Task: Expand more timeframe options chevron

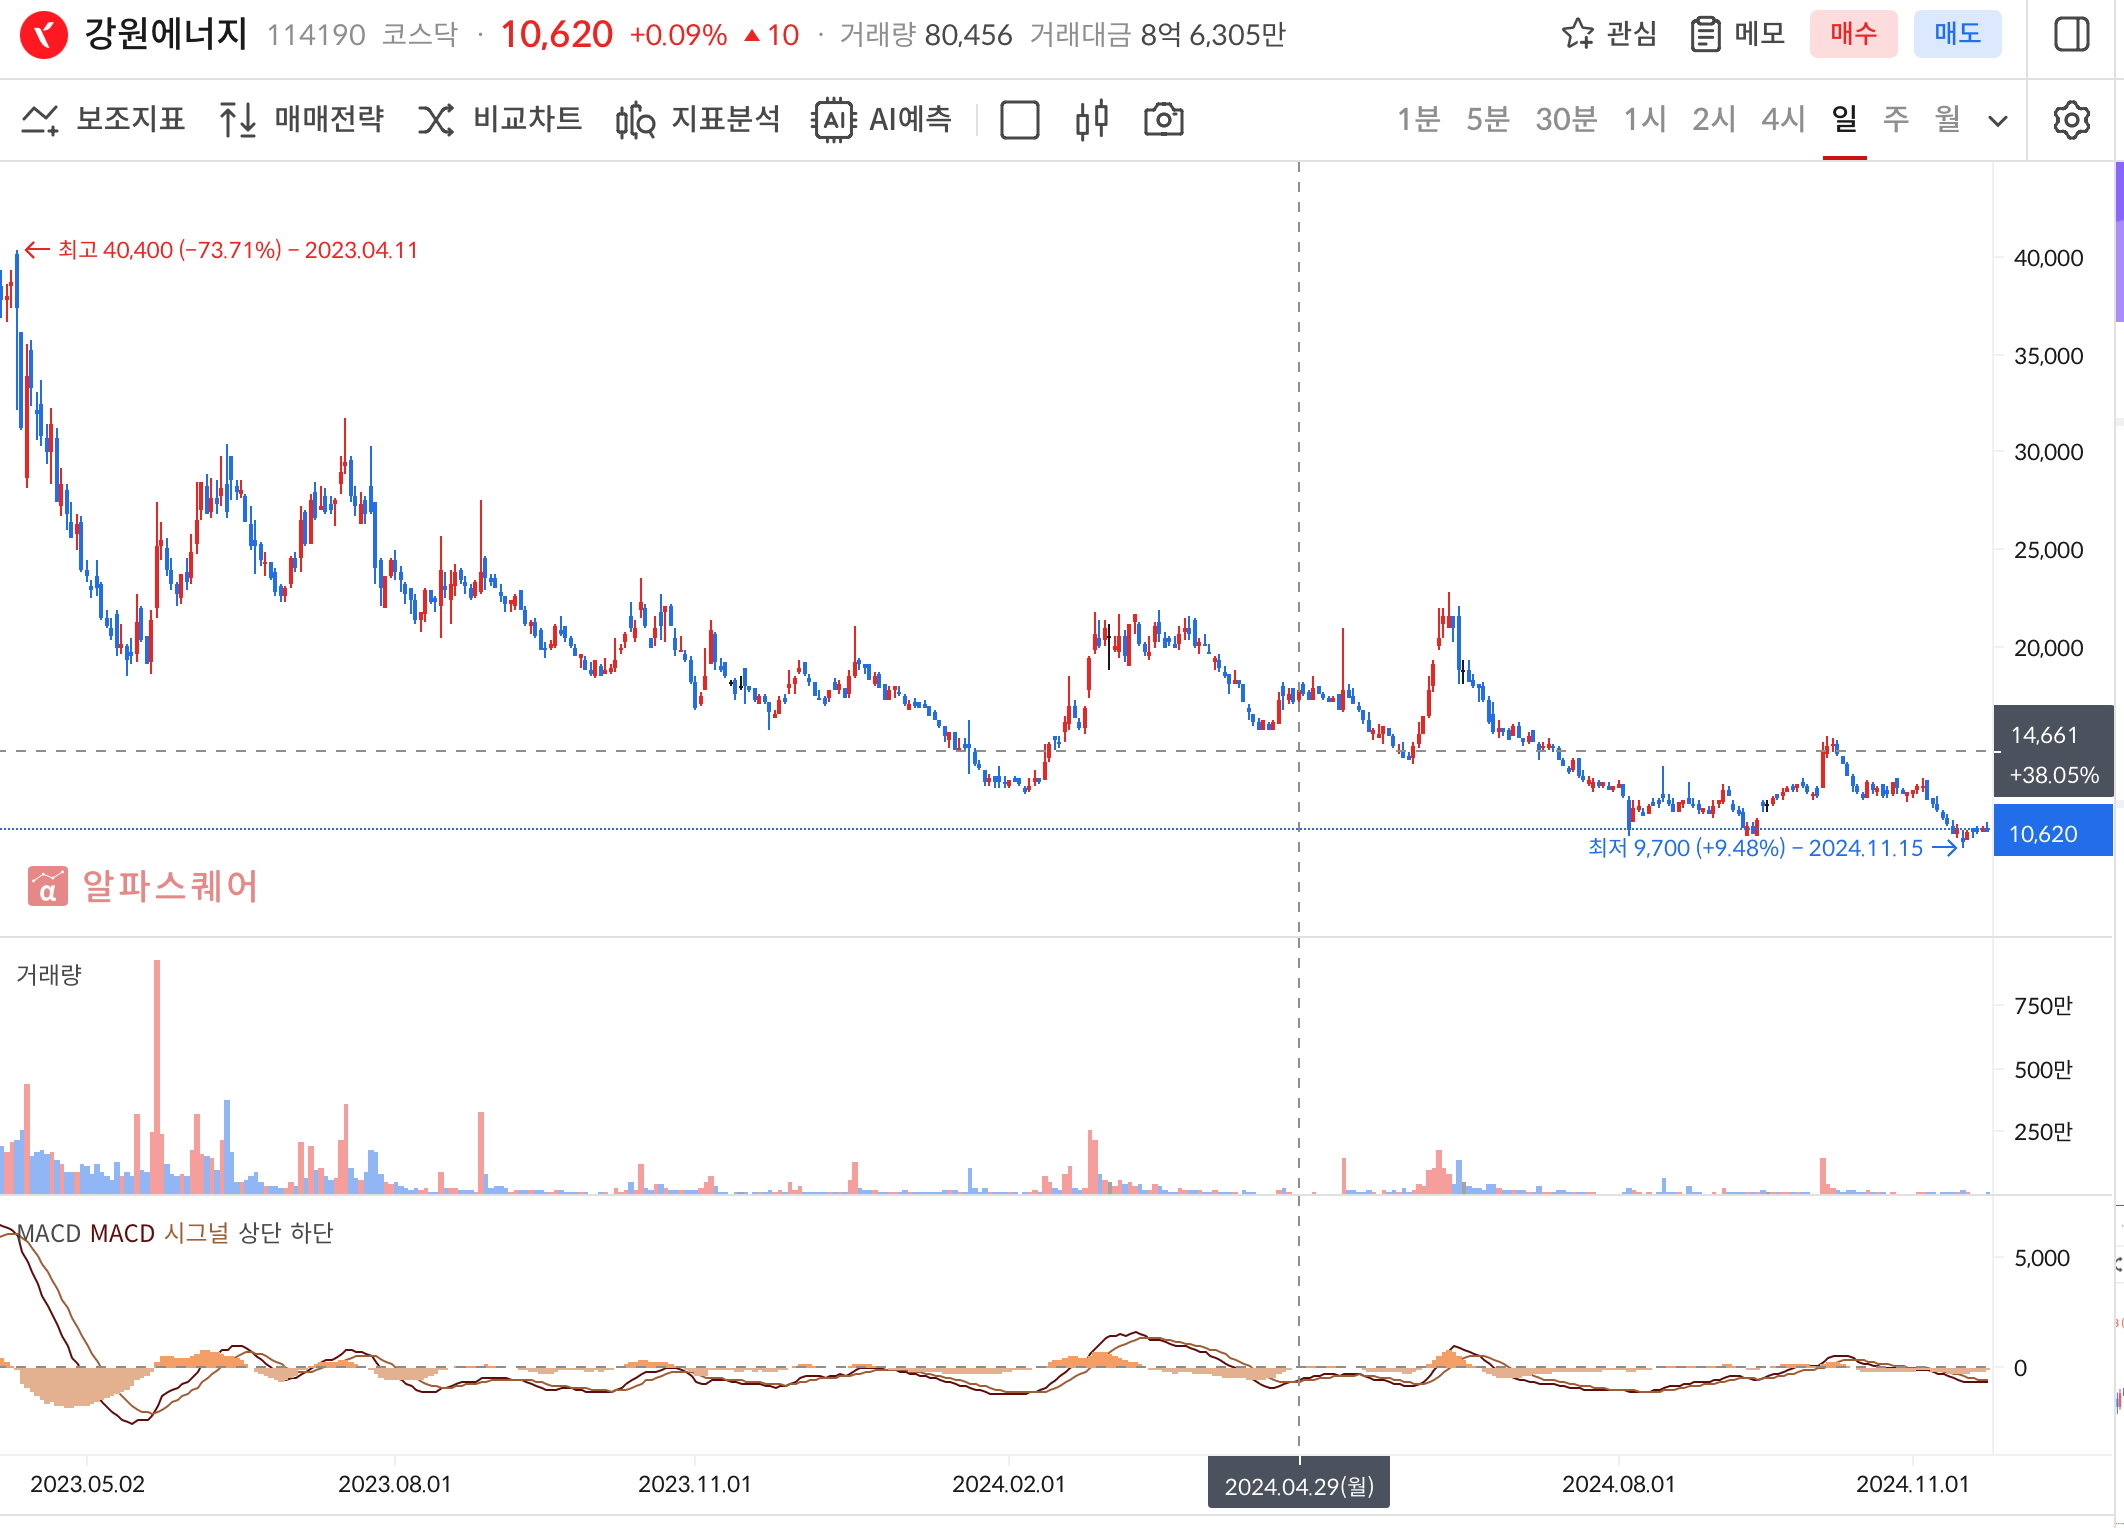Action: tap(1998, 121)
